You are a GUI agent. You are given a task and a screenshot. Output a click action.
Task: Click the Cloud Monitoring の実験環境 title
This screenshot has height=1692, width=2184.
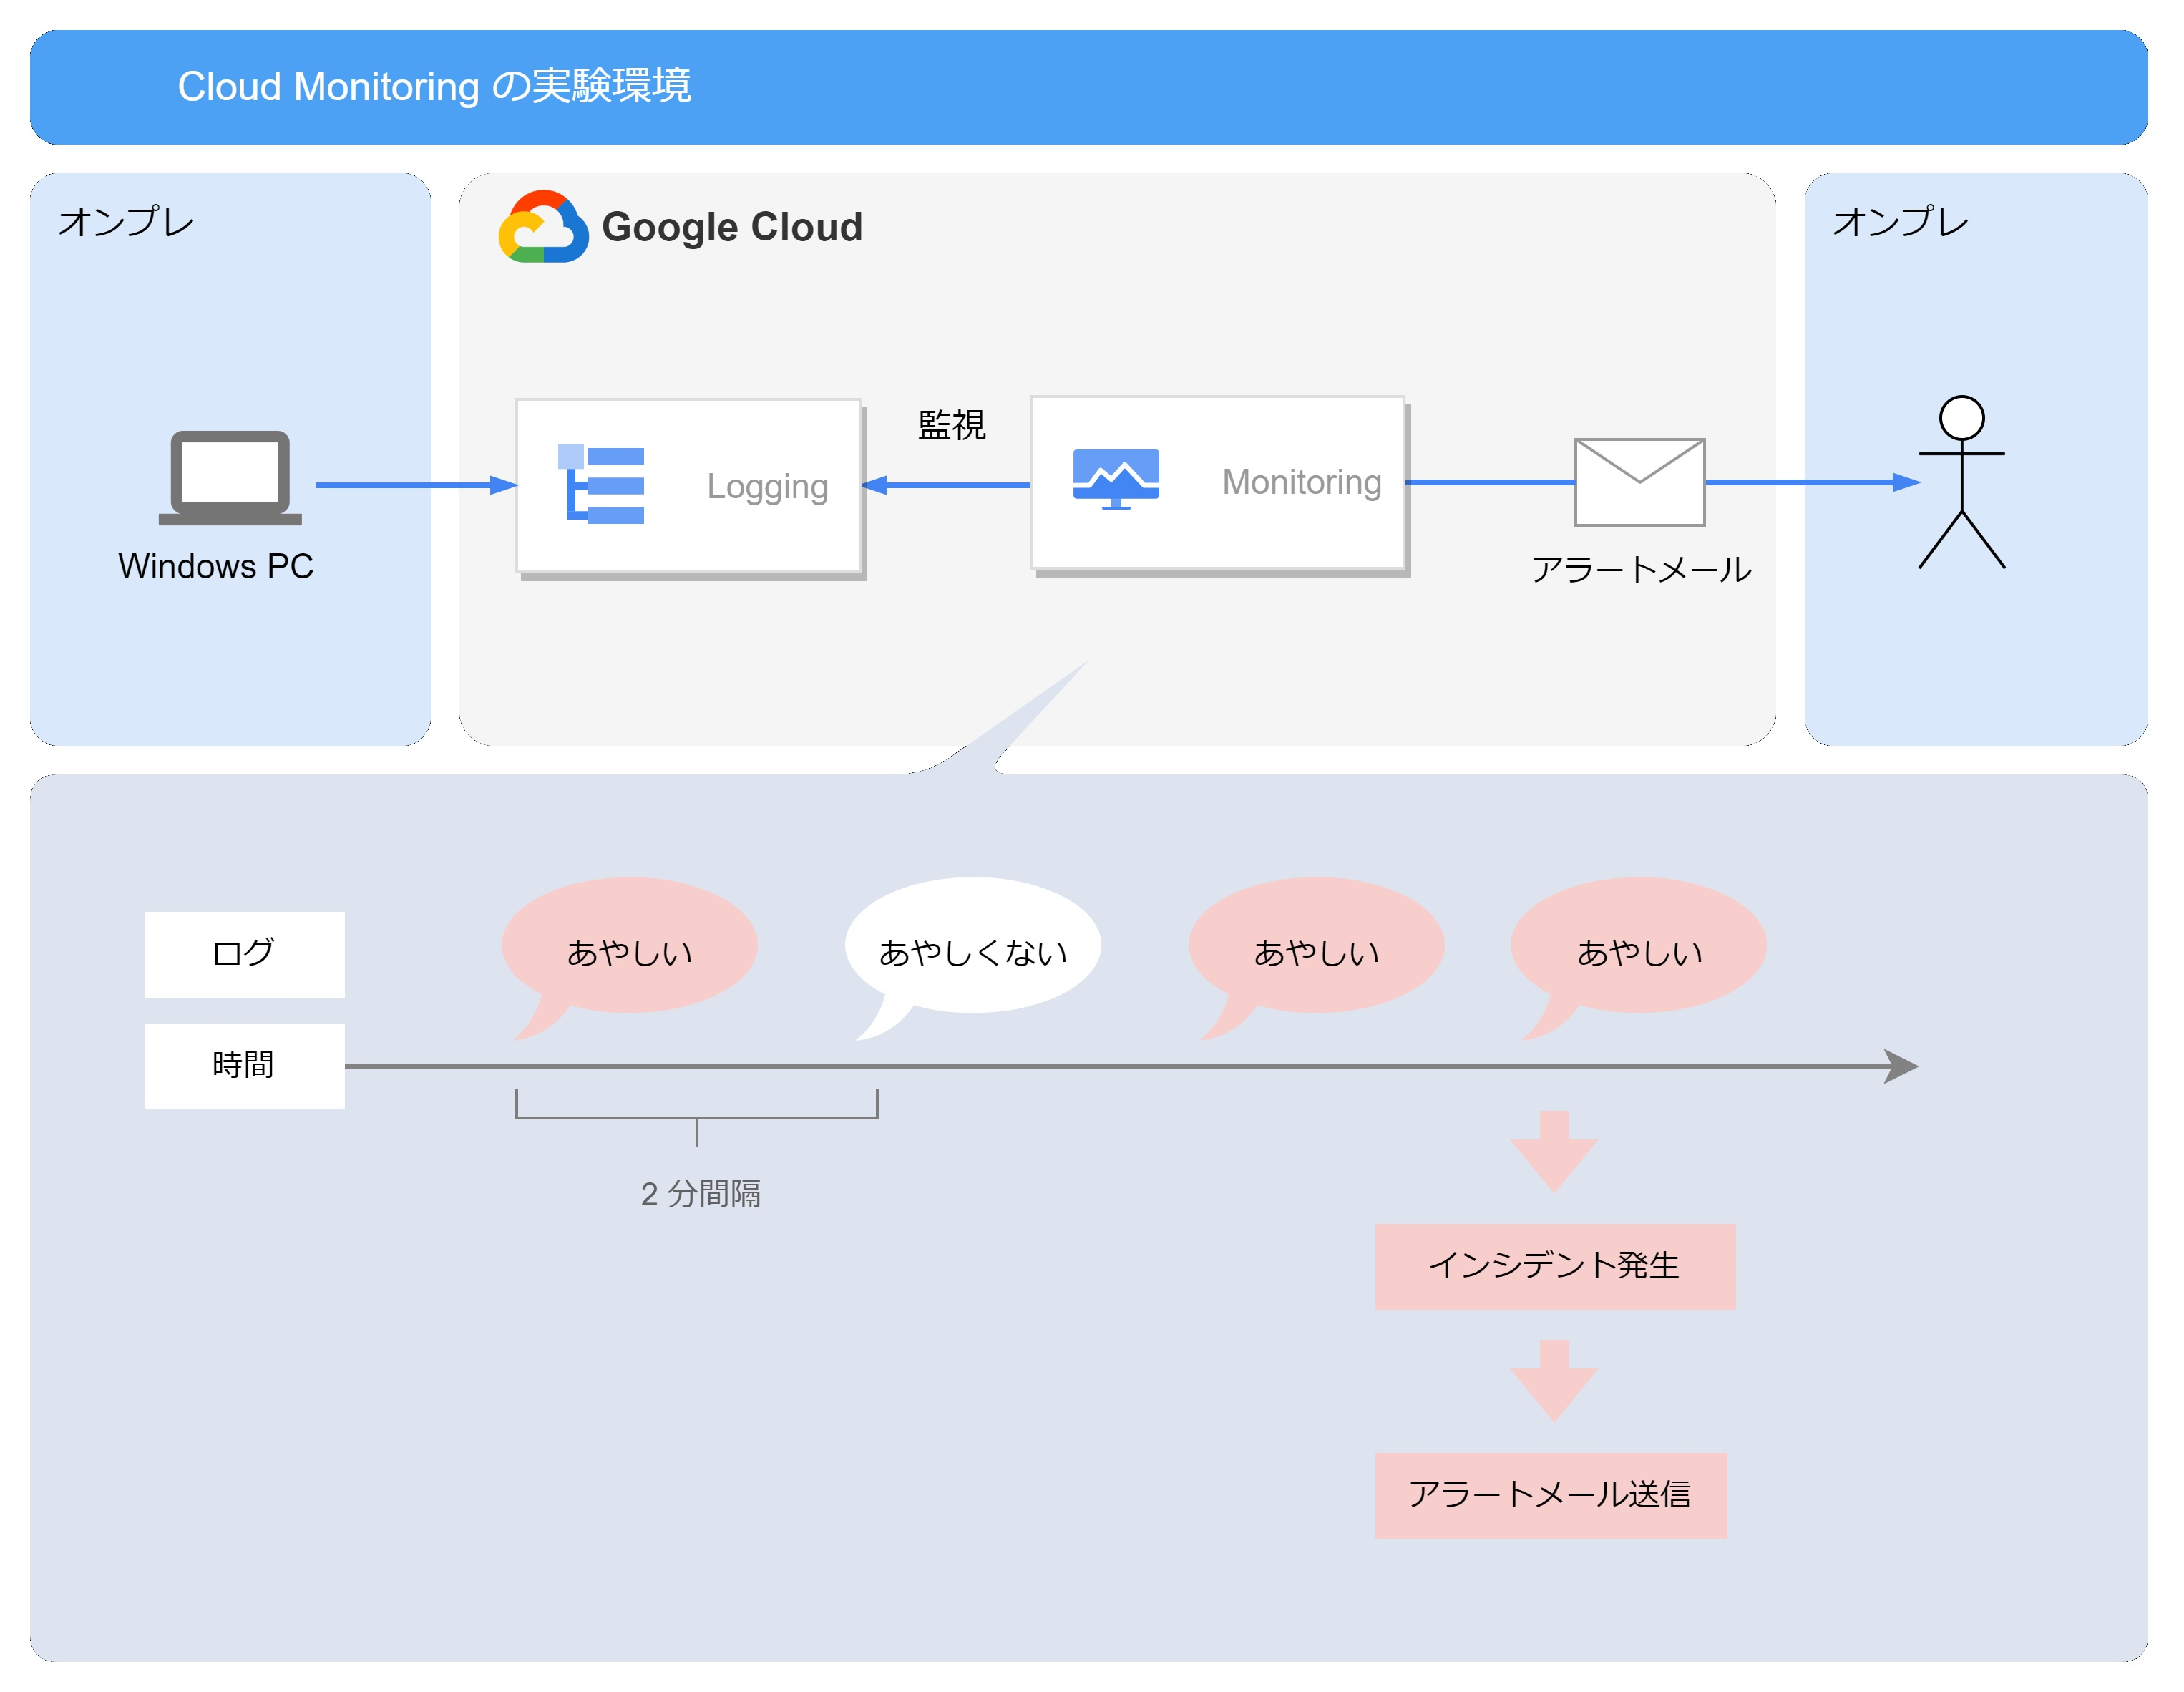434,87
